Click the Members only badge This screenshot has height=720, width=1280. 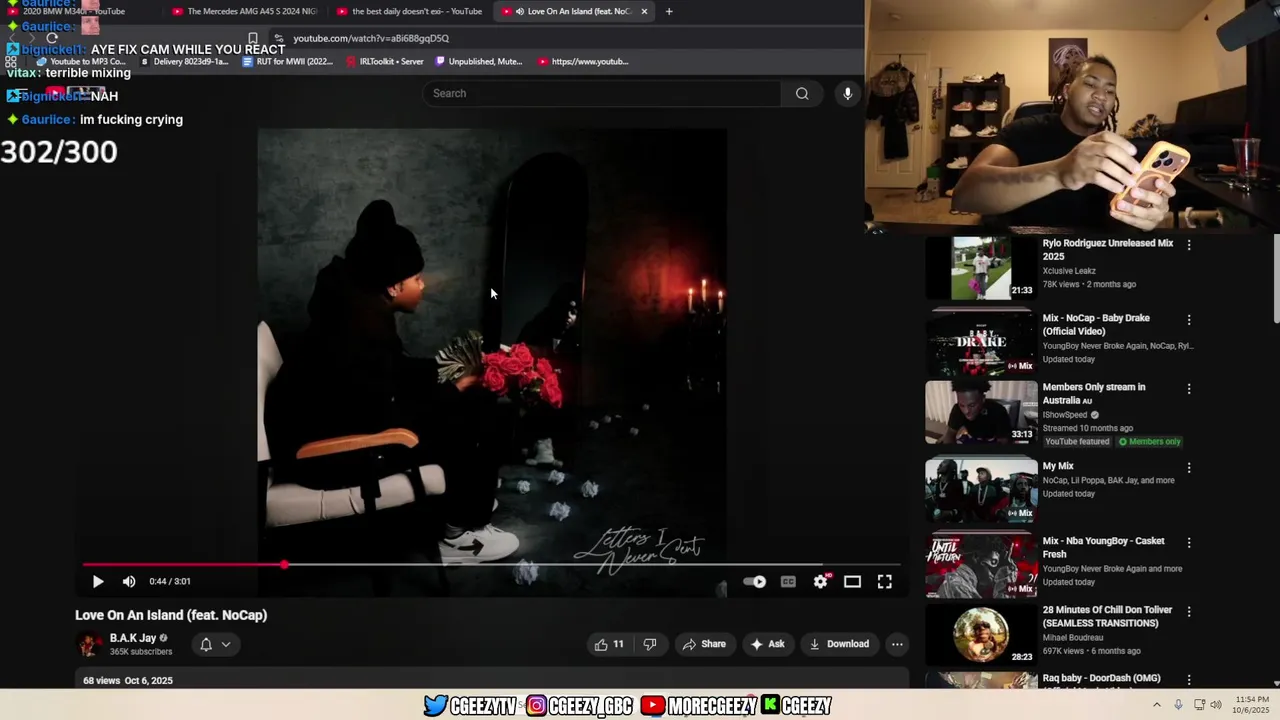1149,442
